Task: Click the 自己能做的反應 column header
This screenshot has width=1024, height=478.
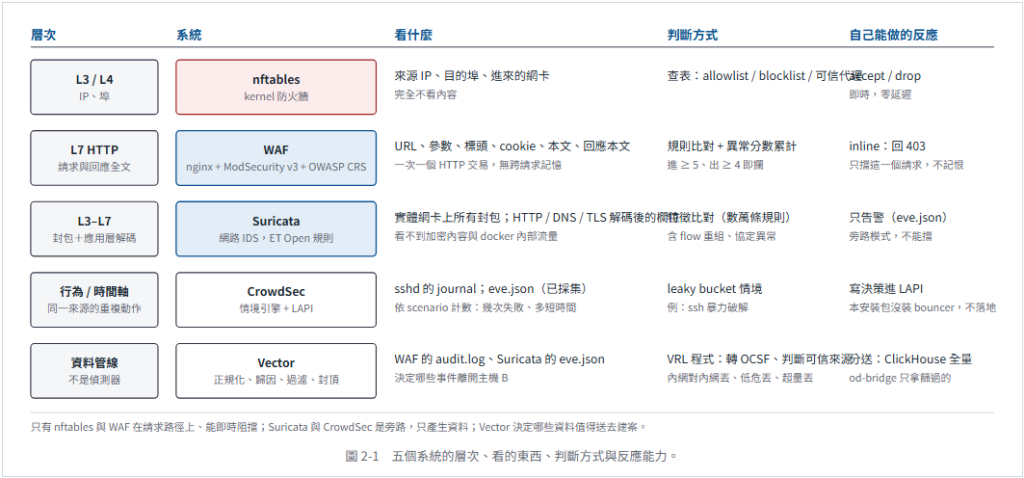Action: pyautogui.click(x=893, y=35)
